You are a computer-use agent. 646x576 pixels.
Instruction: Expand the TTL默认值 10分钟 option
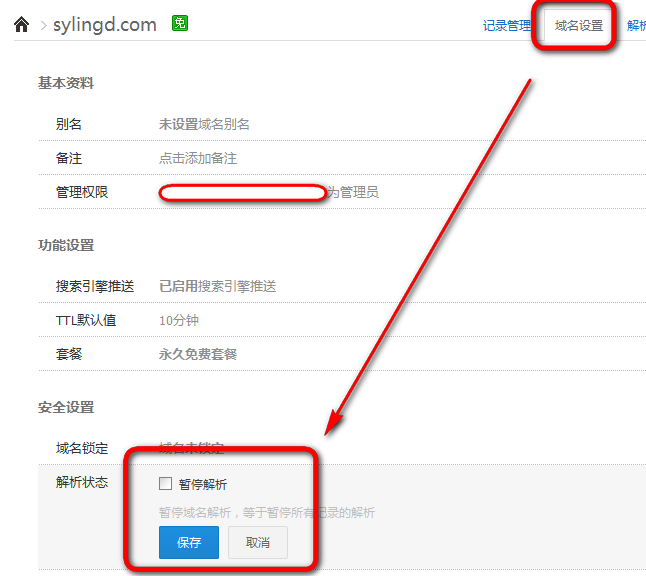pos(179,320)
